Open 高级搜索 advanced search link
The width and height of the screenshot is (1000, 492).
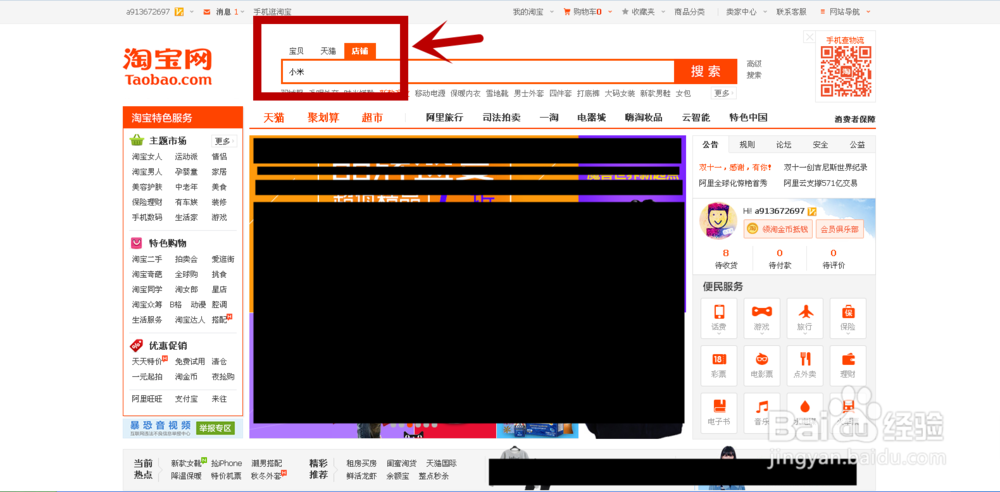[754, 69]
